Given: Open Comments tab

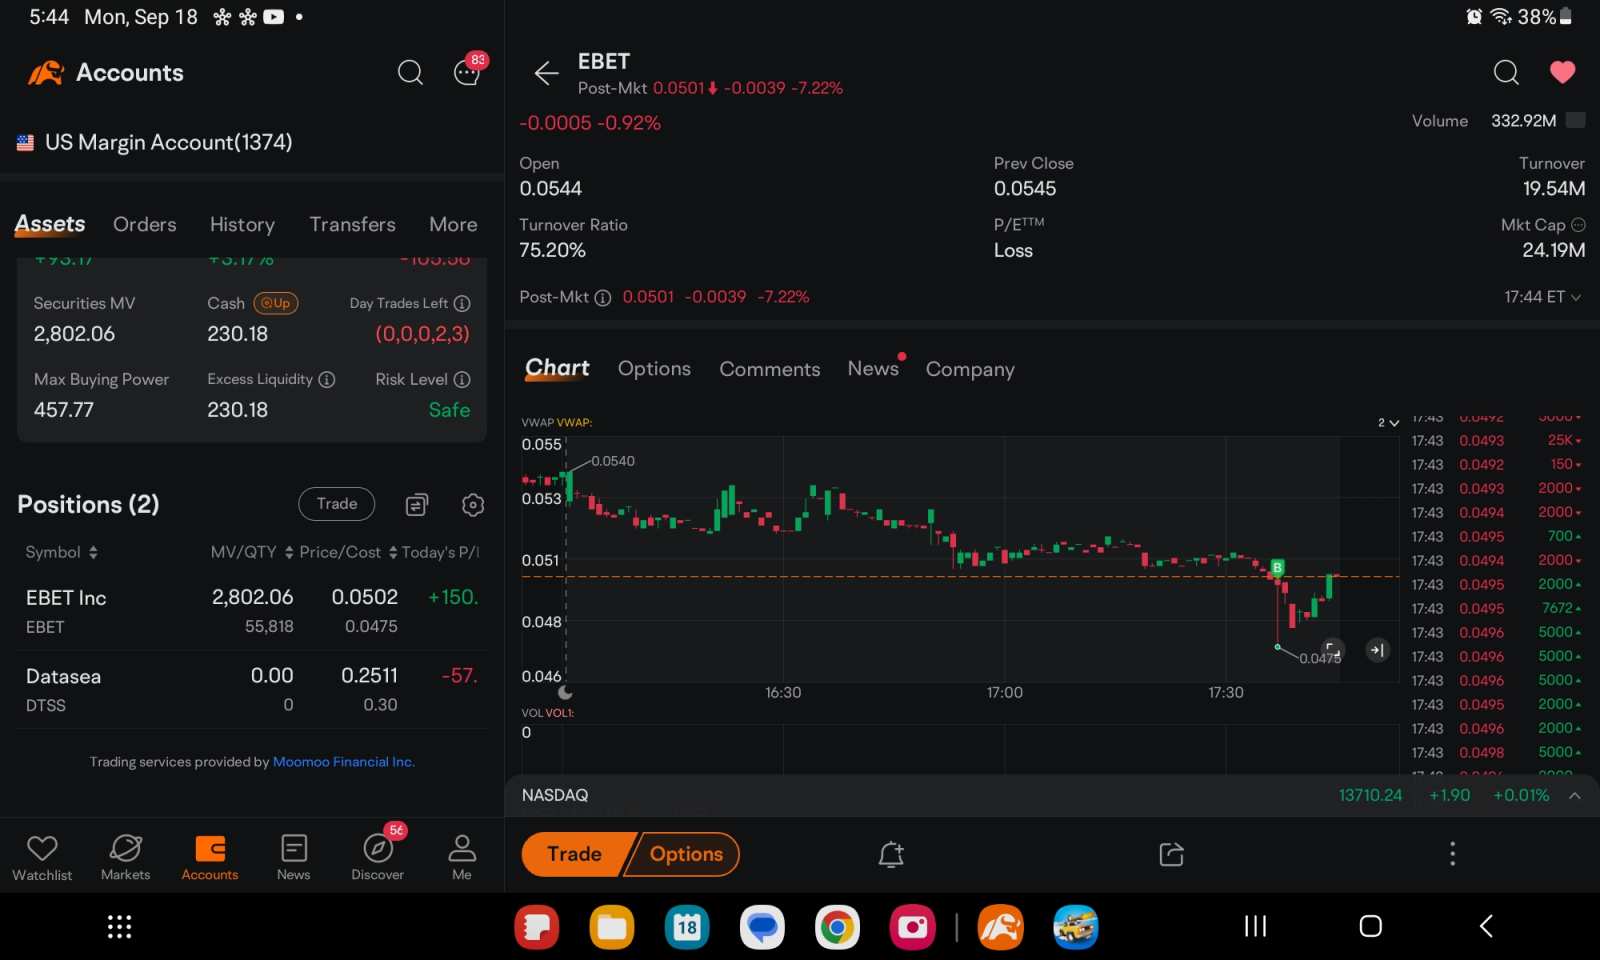Looking at the screenshot, I should point(770,369).
